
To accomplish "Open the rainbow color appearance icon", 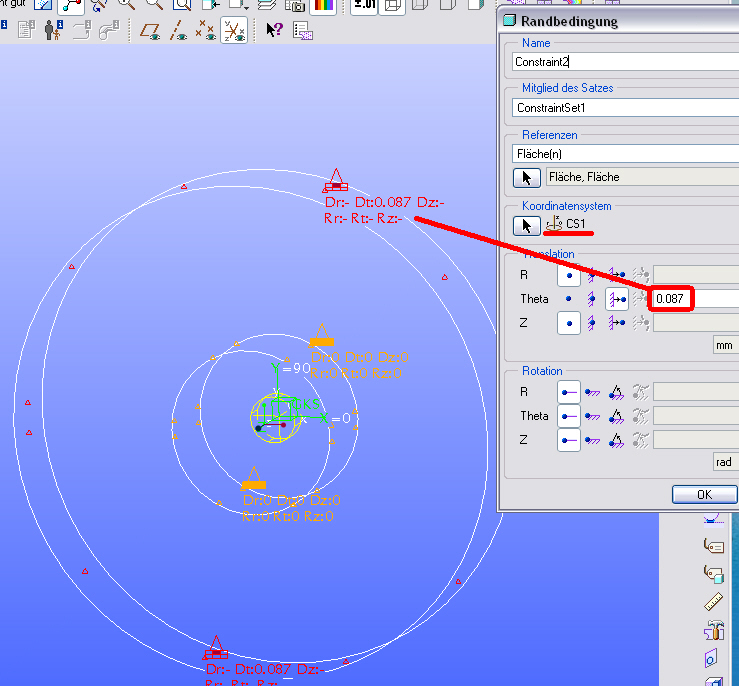I will (x=323, y=6).
